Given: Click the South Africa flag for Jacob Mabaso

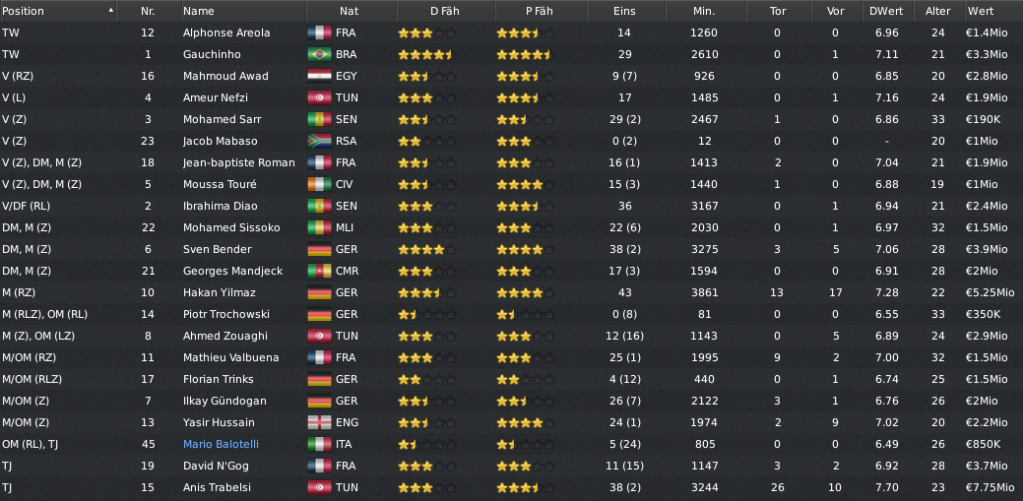Looking at the screenshot, I should pos(320,141).
